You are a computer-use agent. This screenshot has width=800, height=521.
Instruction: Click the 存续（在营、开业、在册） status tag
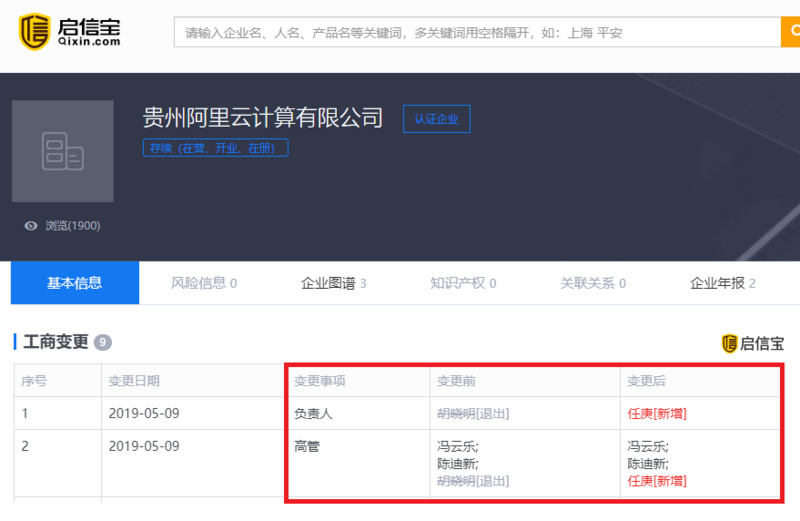pyautogui.click(x=215, y=148)
